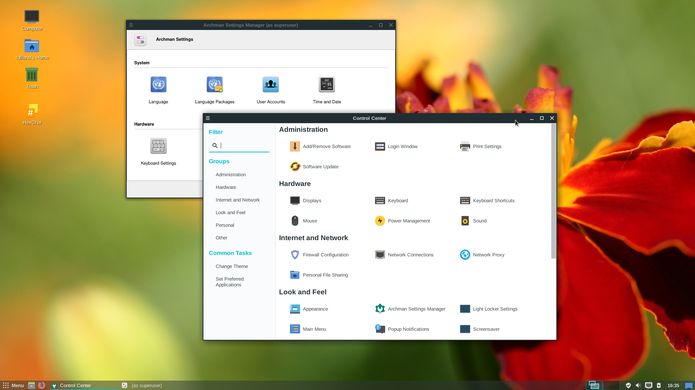Open Network Proxy settings

tap(482, 255)
